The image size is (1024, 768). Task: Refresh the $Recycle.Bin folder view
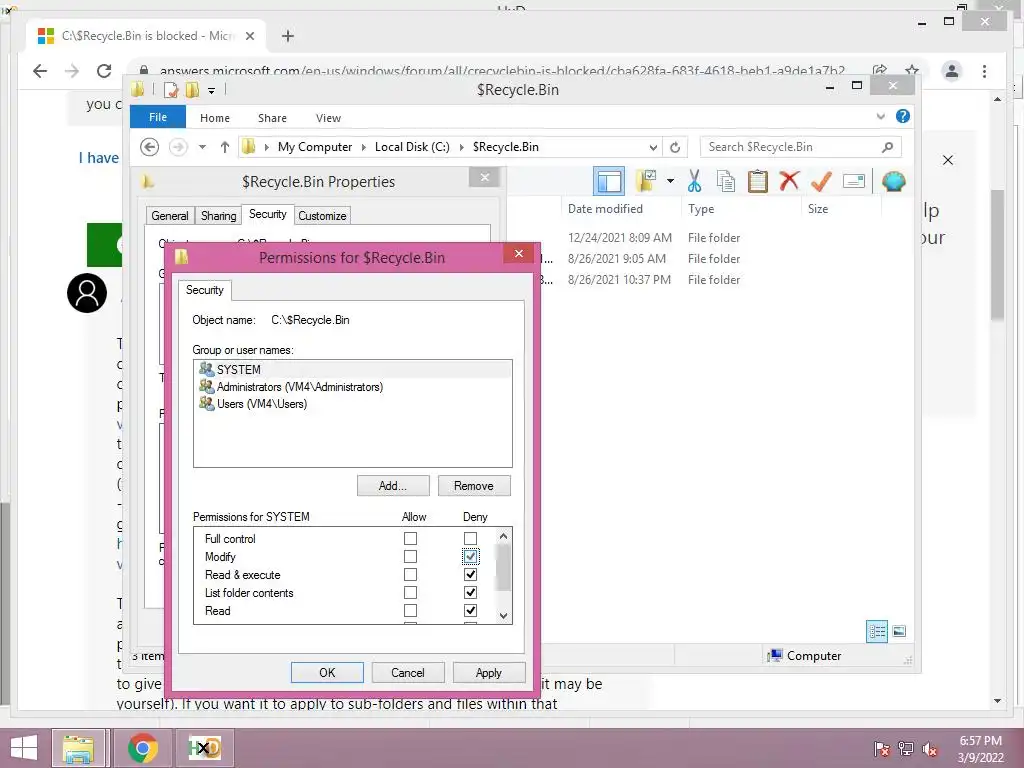tap(675, 147)
